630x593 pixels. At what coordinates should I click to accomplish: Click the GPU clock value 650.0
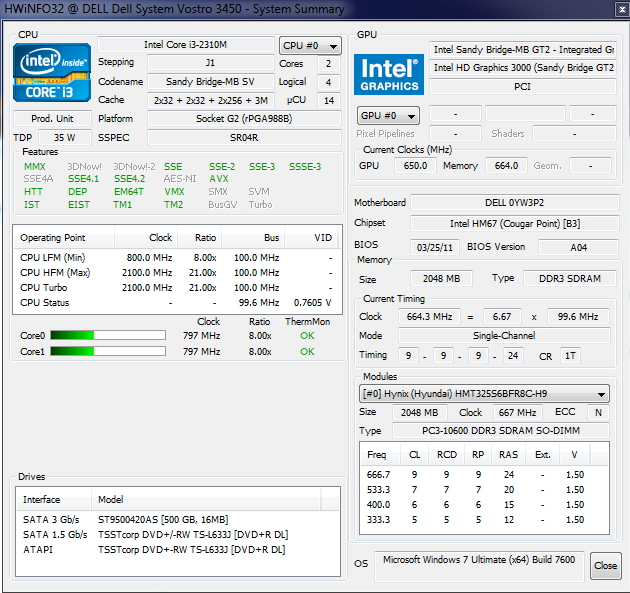[415, 166]
